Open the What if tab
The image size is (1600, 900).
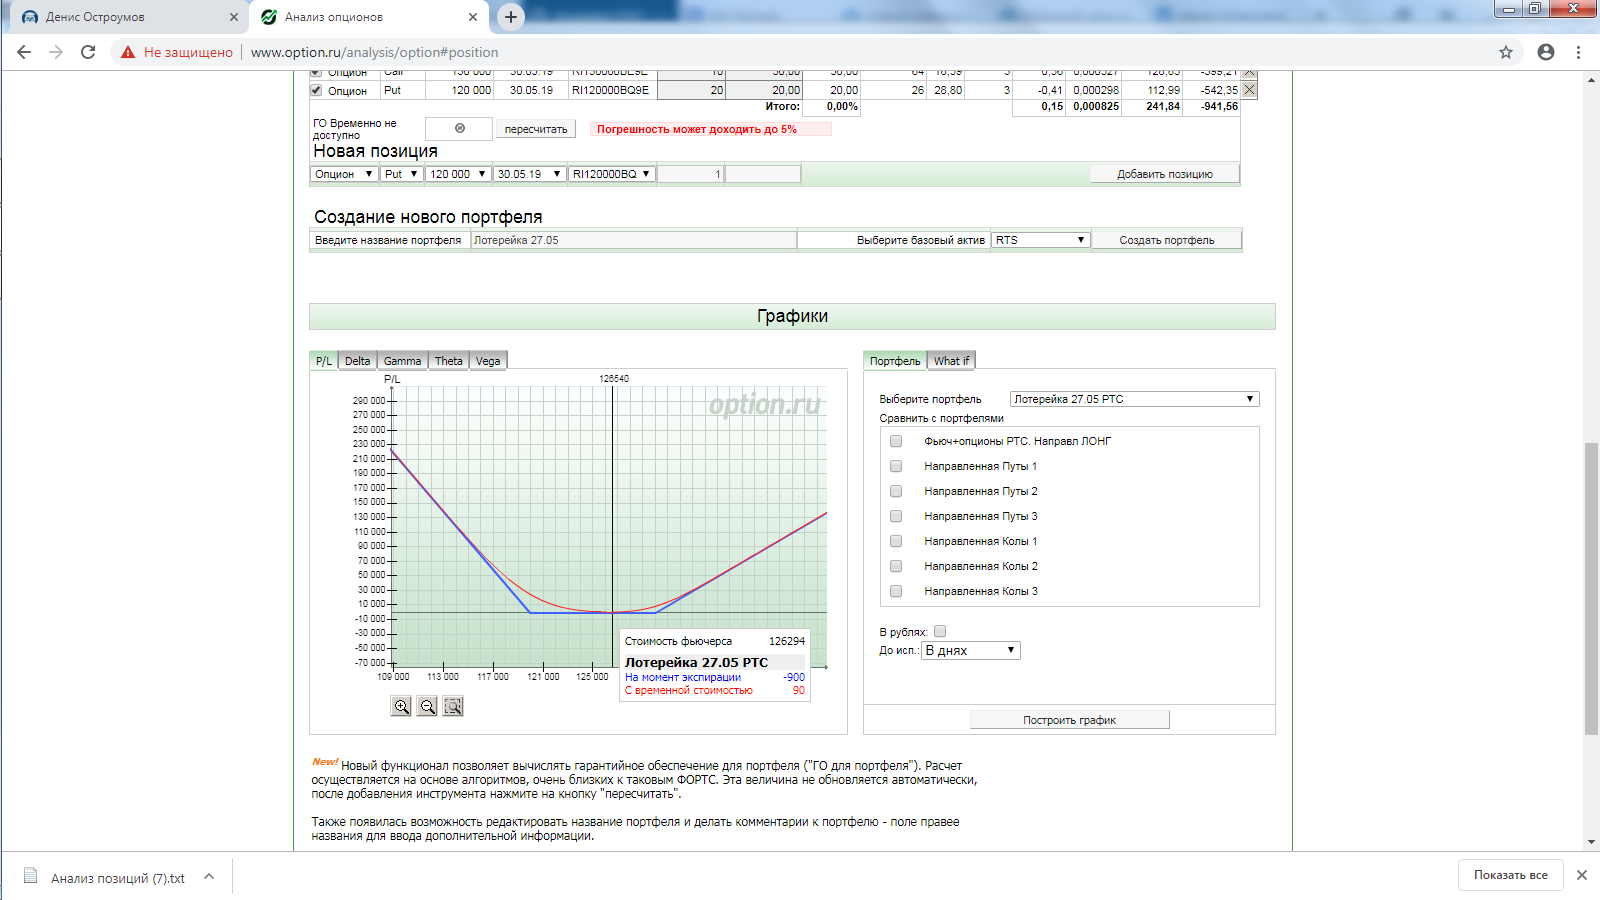(x=951, y=361)
